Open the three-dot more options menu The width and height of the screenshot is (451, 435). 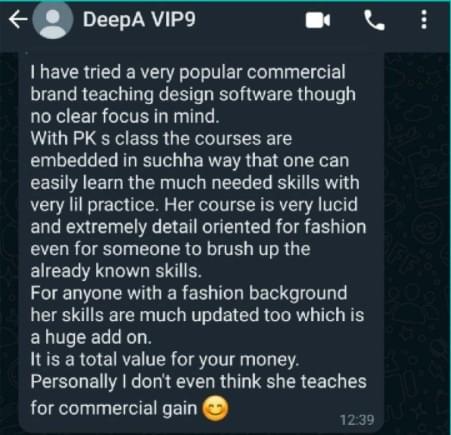click(424, 20)
